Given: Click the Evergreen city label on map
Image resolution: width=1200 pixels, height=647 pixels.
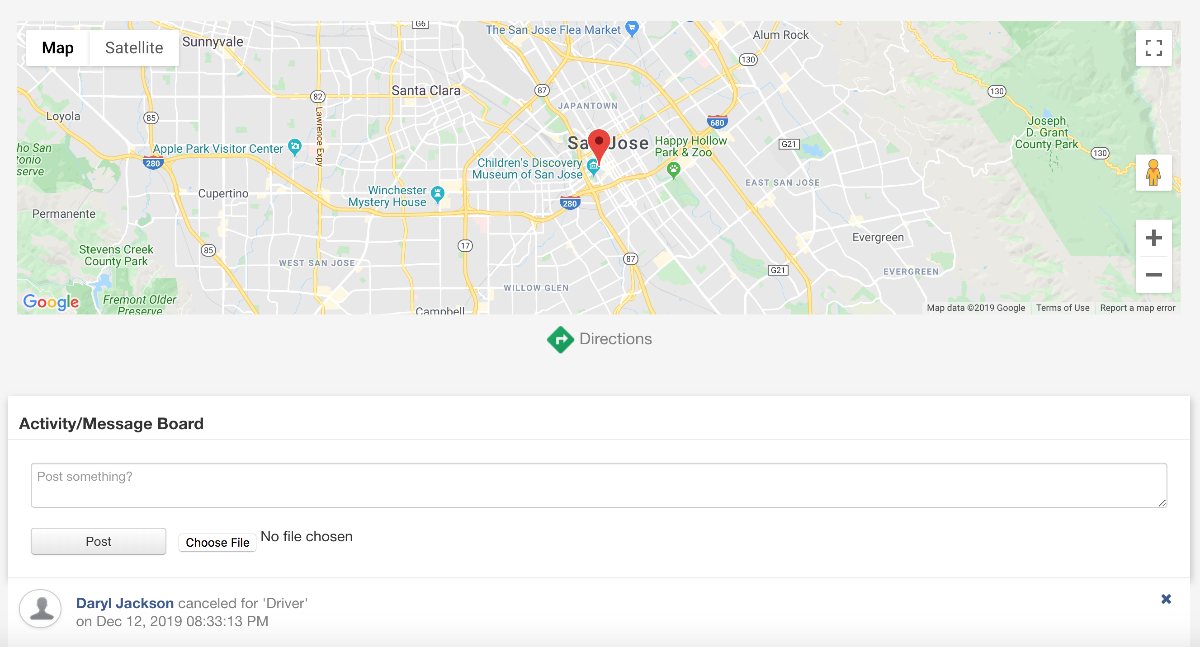Looking at the screenshot, I should tap(878, 238).
